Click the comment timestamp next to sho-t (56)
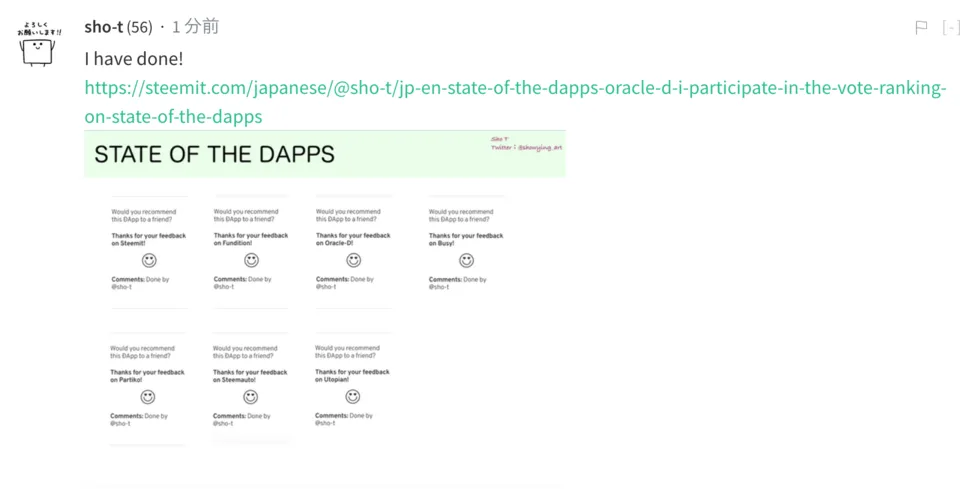Image resolution: width=960 pixels, height=489 pixels. pos(195,27)
